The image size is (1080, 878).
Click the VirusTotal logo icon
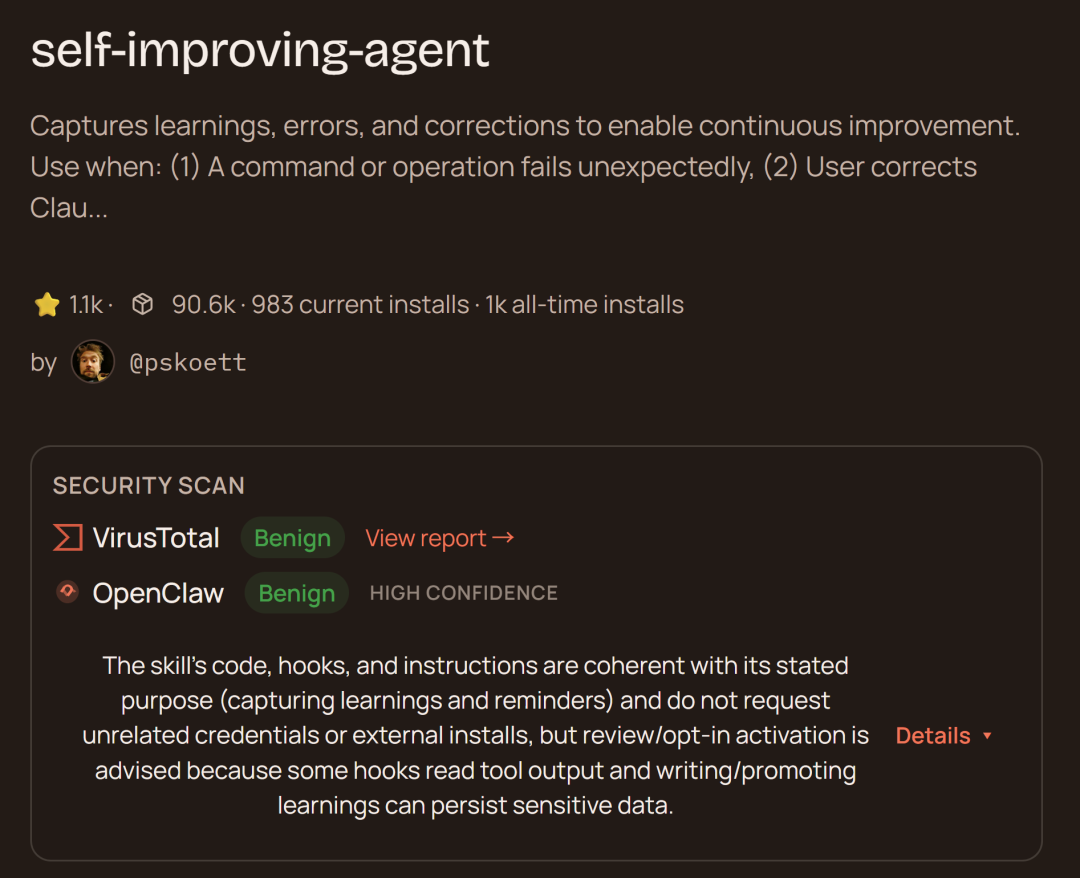tap(68, 538)
